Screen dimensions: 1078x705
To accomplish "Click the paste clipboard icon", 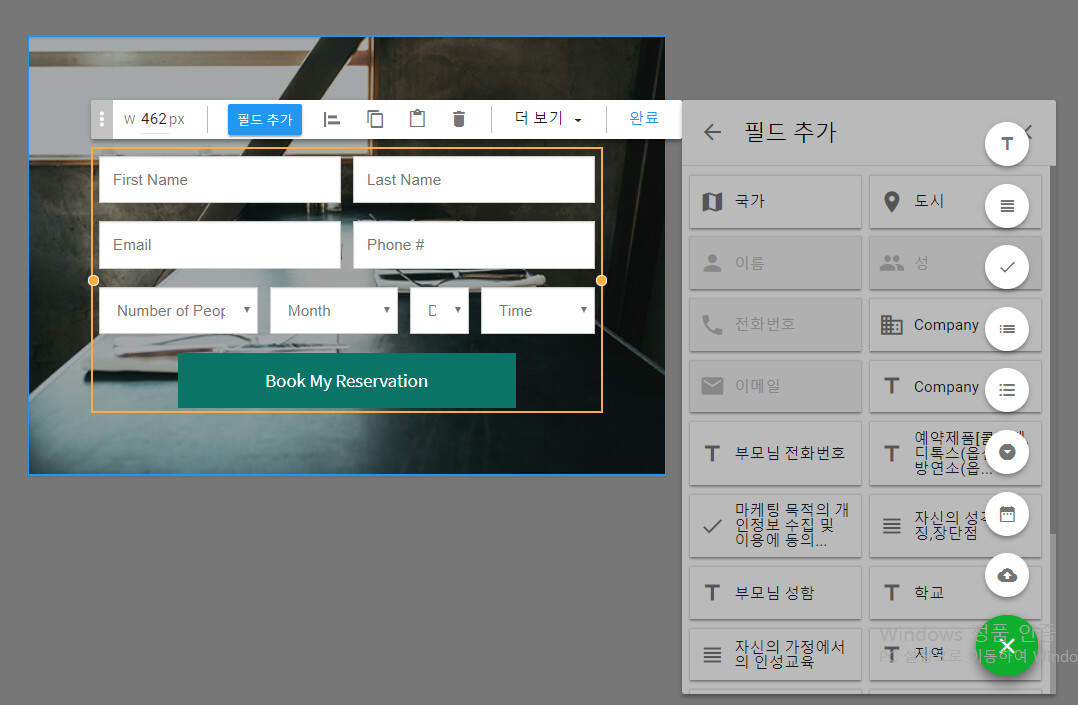I will [417, 118].
